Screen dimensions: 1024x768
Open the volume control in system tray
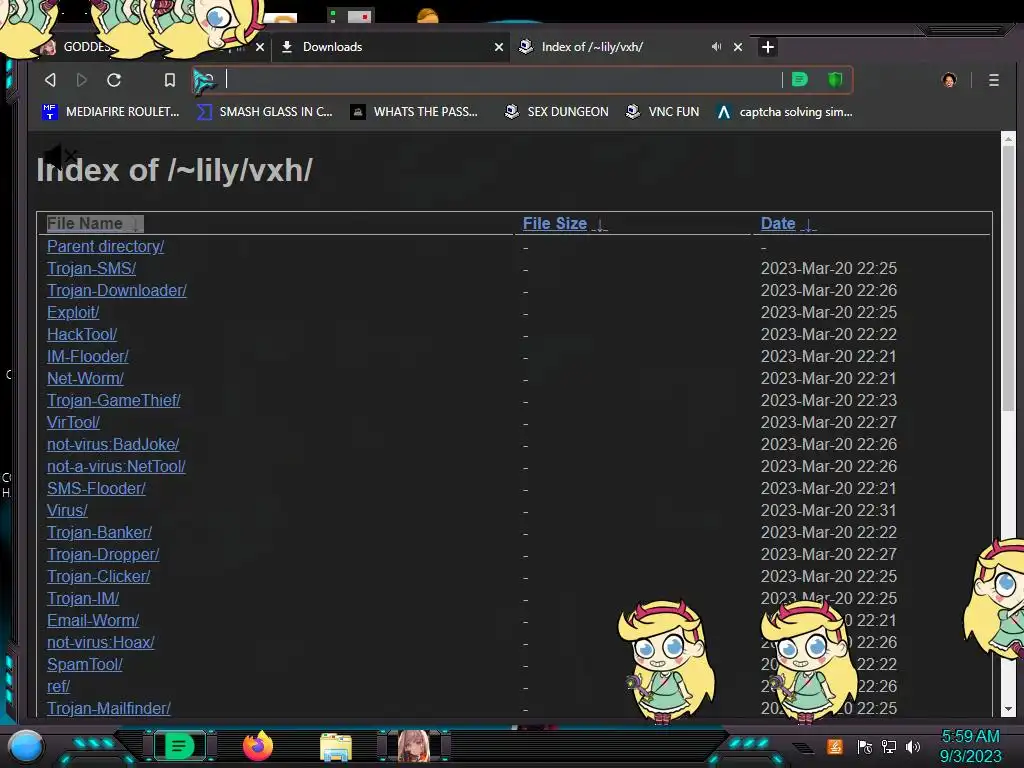coord(913,747)
